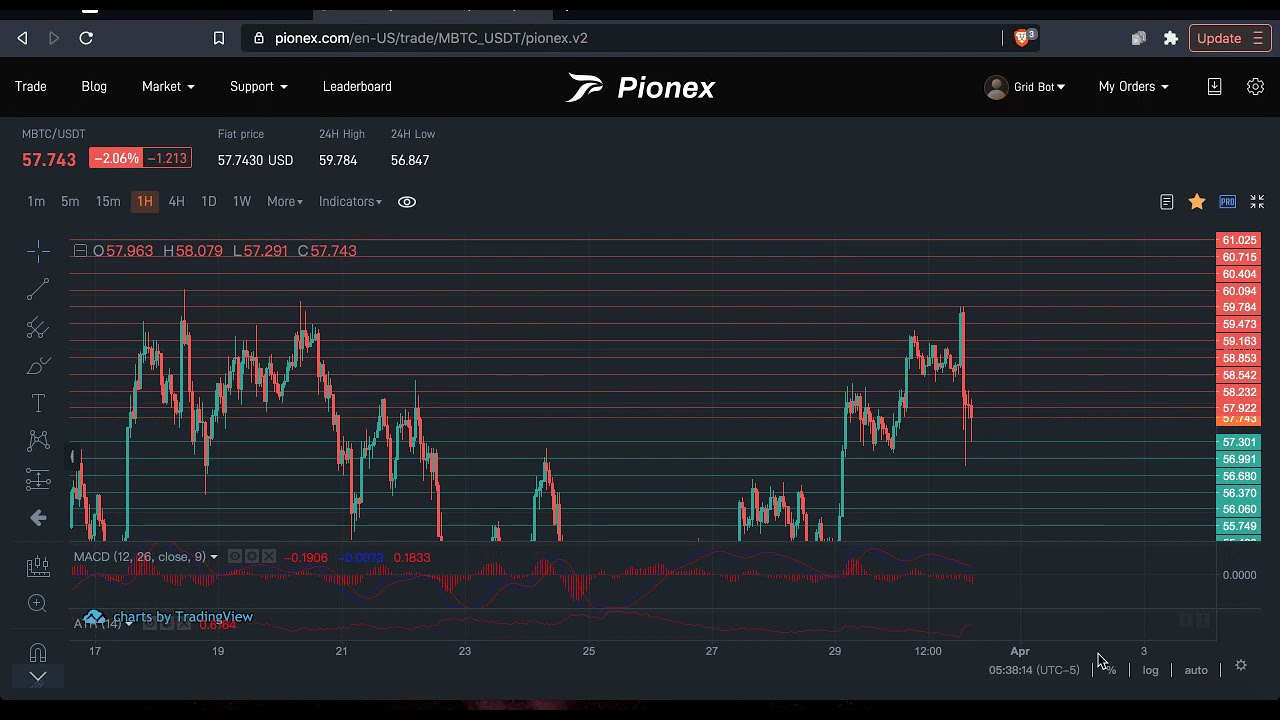Select the 1m timeframe

pos(36,202)
